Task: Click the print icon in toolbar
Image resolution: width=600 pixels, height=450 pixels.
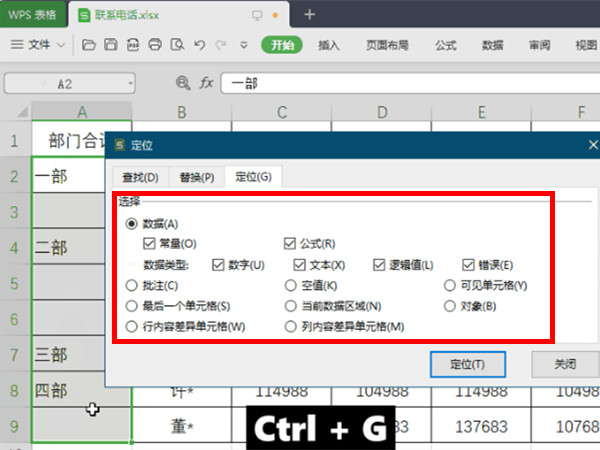Action: click(155, 45)
